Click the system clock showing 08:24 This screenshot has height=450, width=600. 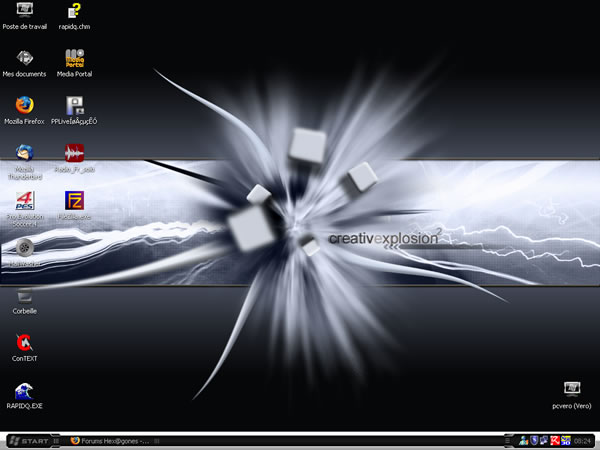point(581,440)
